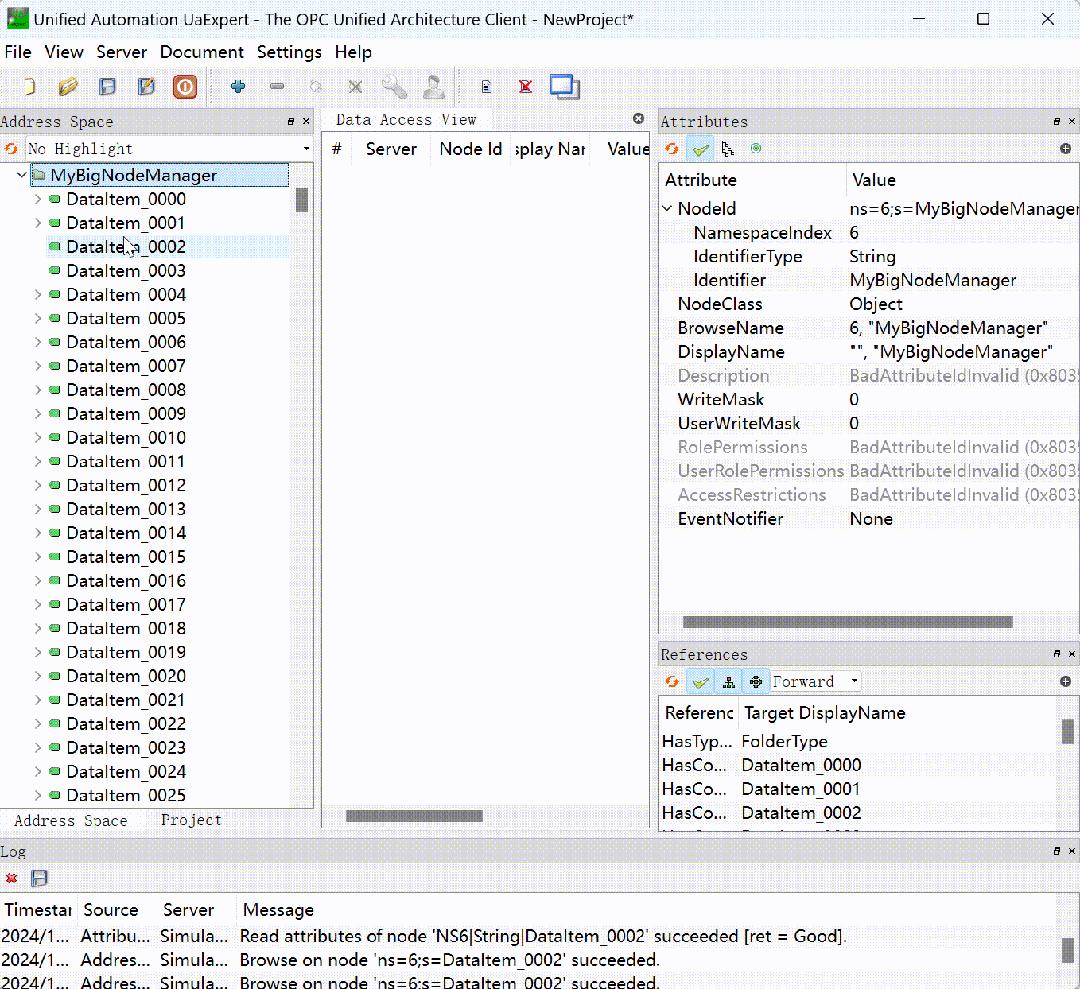The width and height of the screenshot is (1080, 989).
Task: Open the No Highlight dropdown
Action: click(x=168, y=149)
